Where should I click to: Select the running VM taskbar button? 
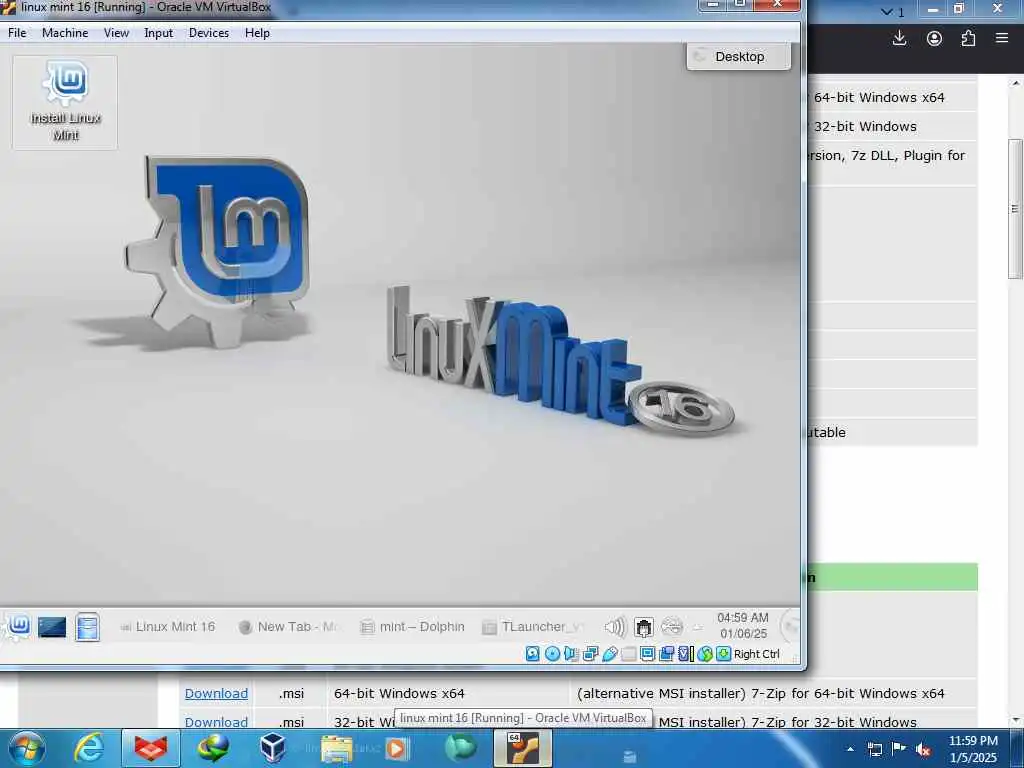(522, 748)
